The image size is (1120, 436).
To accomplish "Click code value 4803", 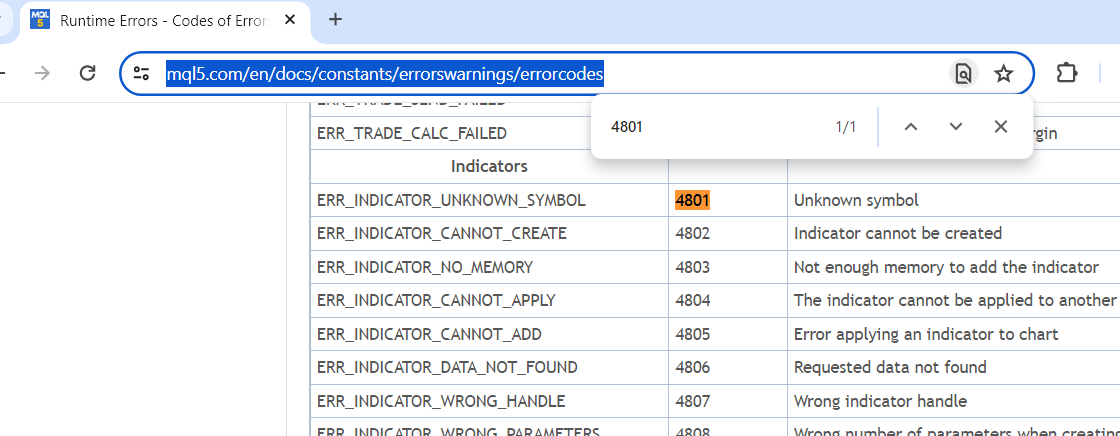I will tap(693, 267).
